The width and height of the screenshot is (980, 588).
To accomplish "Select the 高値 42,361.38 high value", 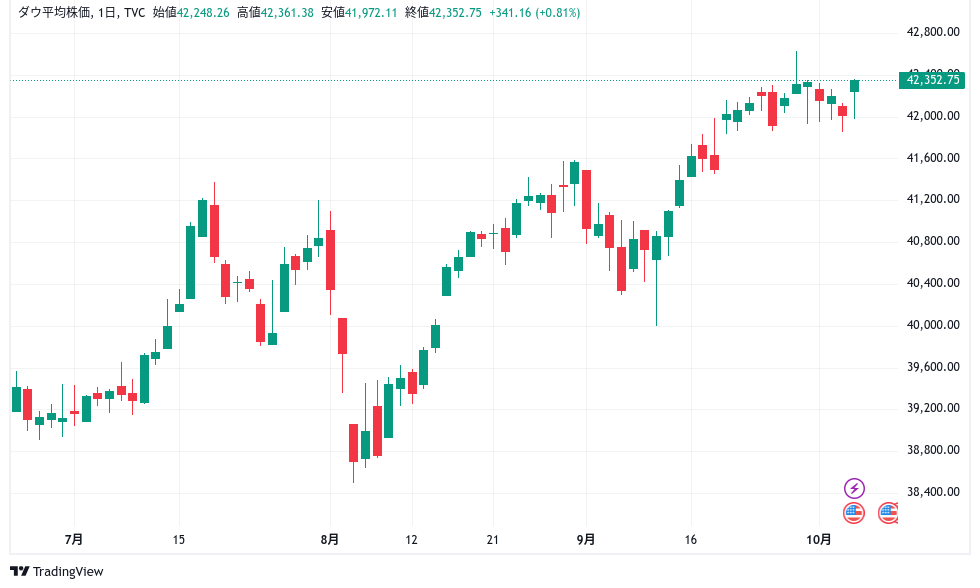I will 275,12.
